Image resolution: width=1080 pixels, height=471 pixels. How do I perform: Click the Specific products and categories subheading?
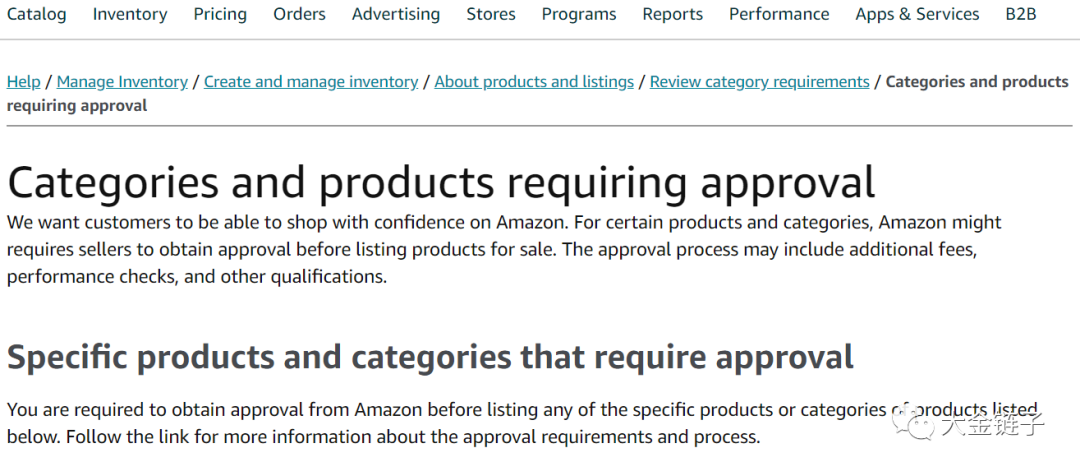pyautogui.click(x=430, y=357)
